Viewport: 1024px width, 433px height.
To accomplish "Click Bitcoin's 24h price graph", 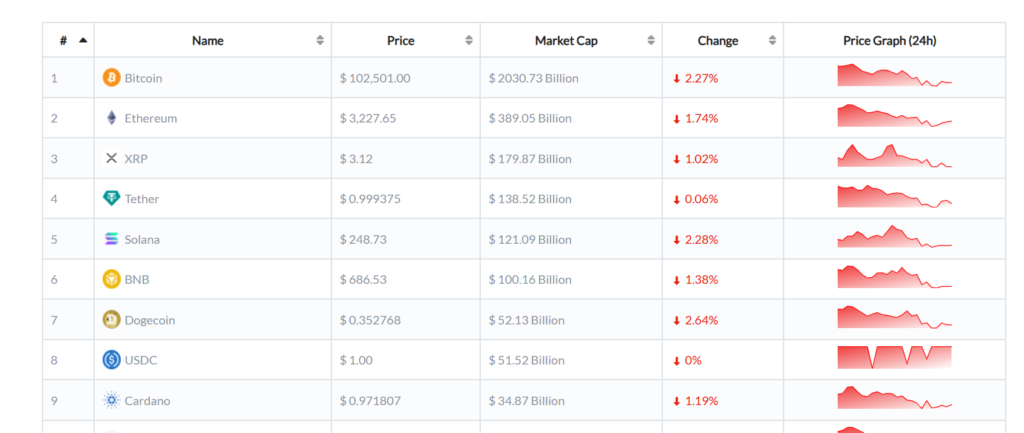I will (895, 75).
